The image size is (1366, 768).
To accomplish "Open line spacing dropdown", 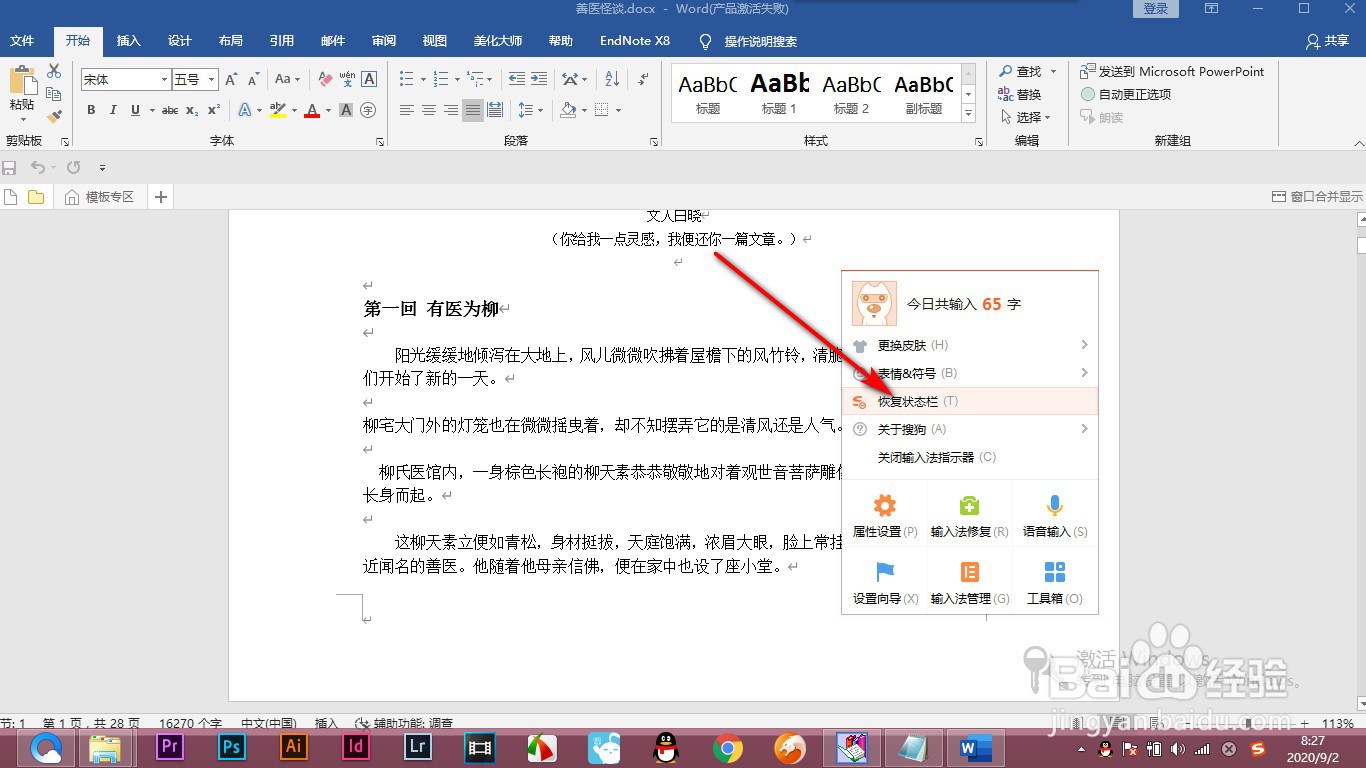I will (531, 110).
